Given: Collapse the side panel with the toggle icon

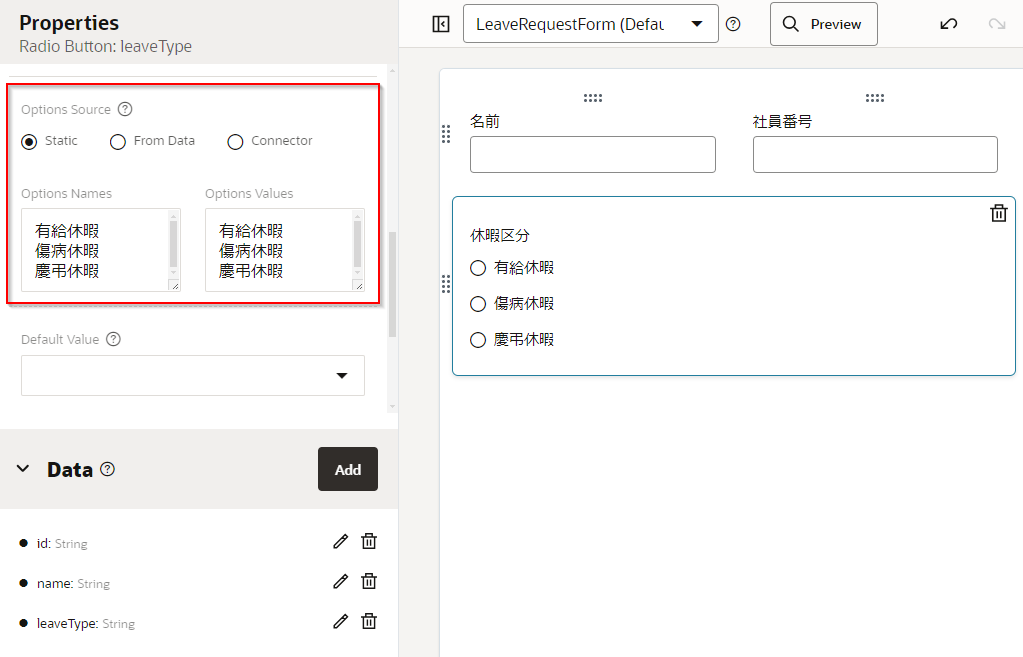Looking at the screenshot, I should [441, 24].
